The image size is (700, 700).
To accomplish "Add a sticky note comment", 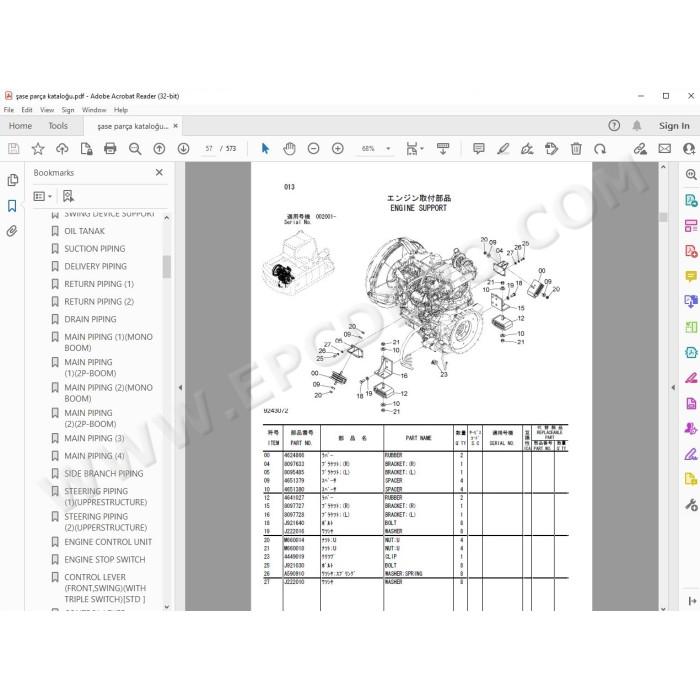I will pyautogui.click(x=479, y=149).
